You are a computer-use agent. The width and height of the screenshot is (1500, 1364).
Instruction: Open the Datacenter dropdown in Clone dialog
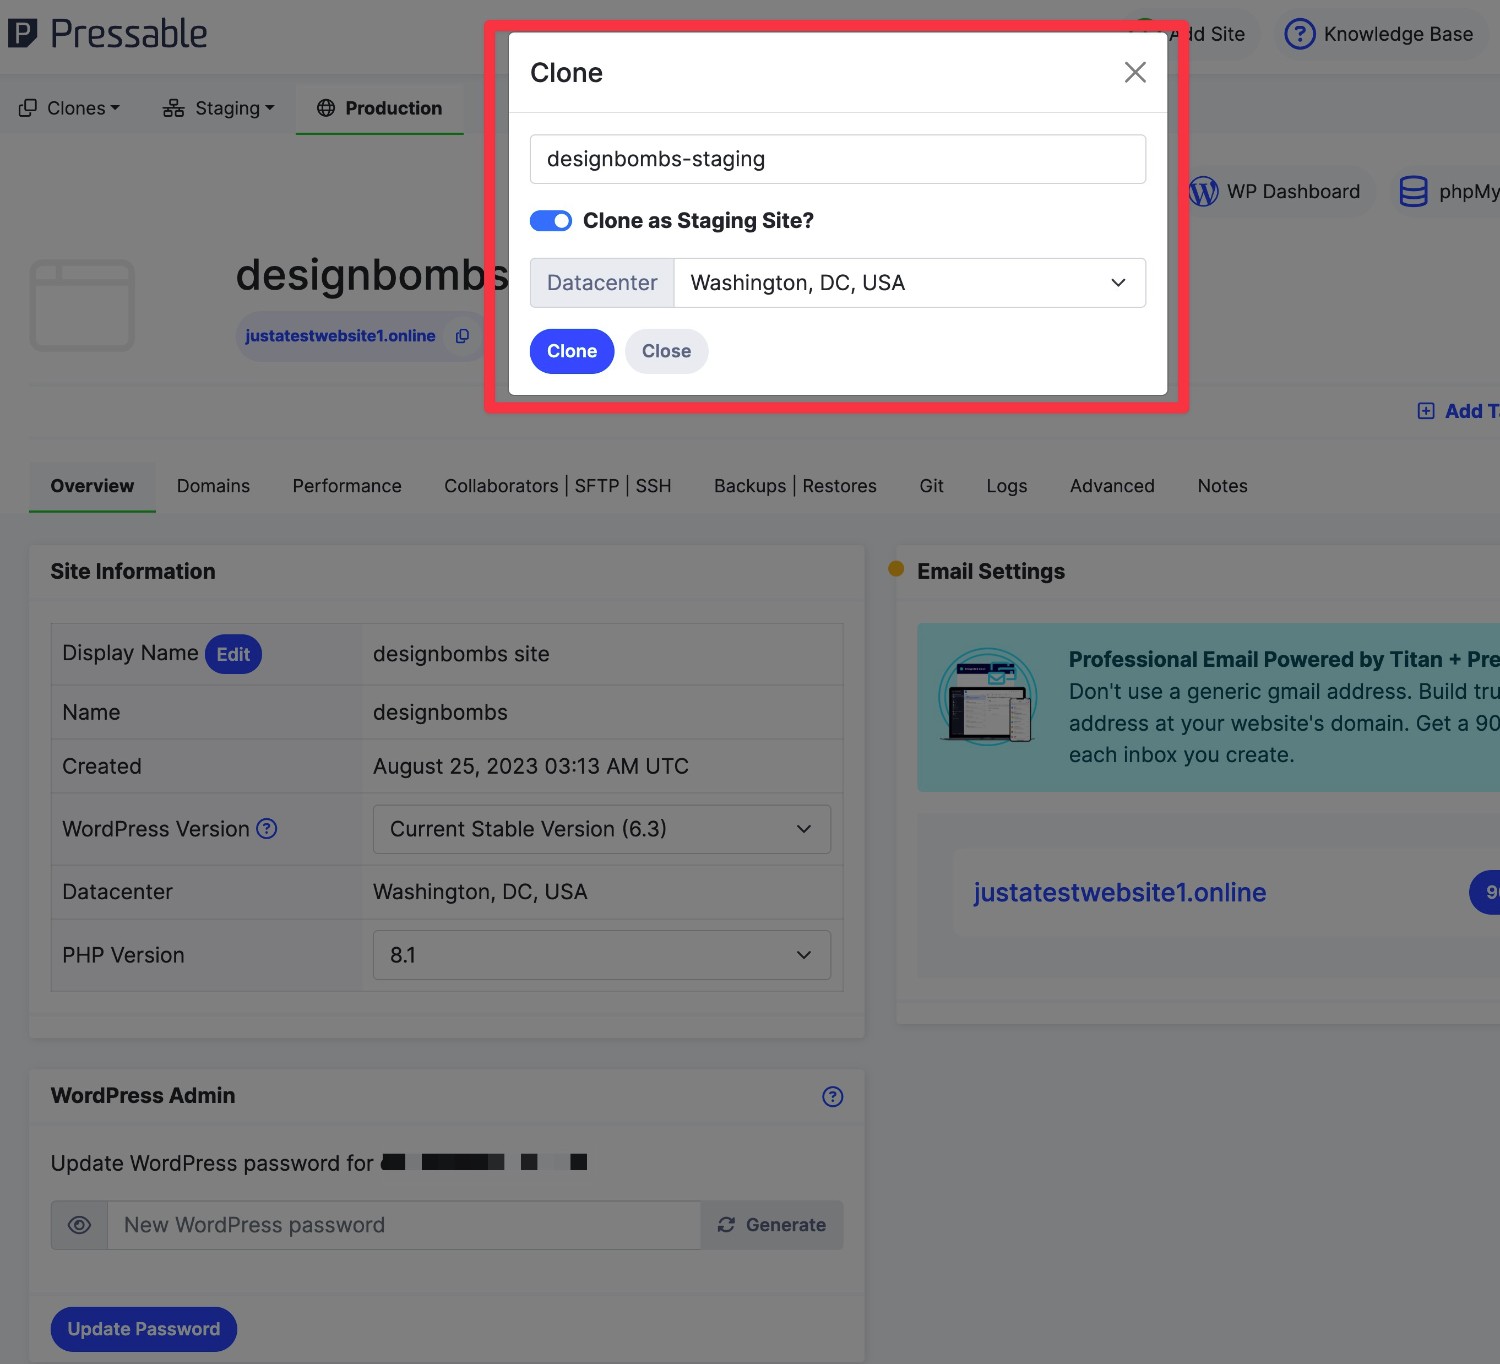910,283
